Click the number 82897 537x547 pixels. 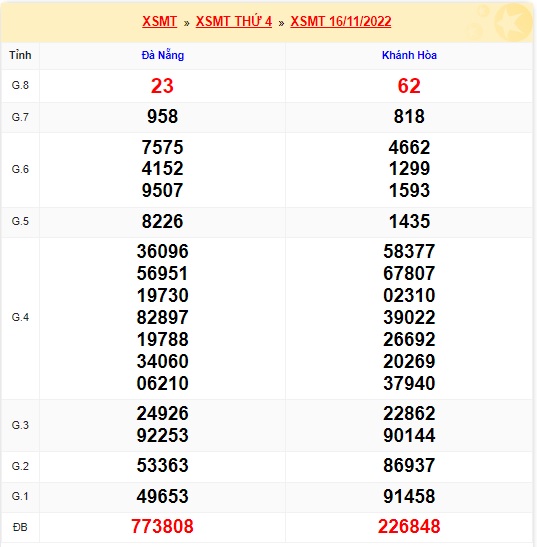tap(162, 317)
